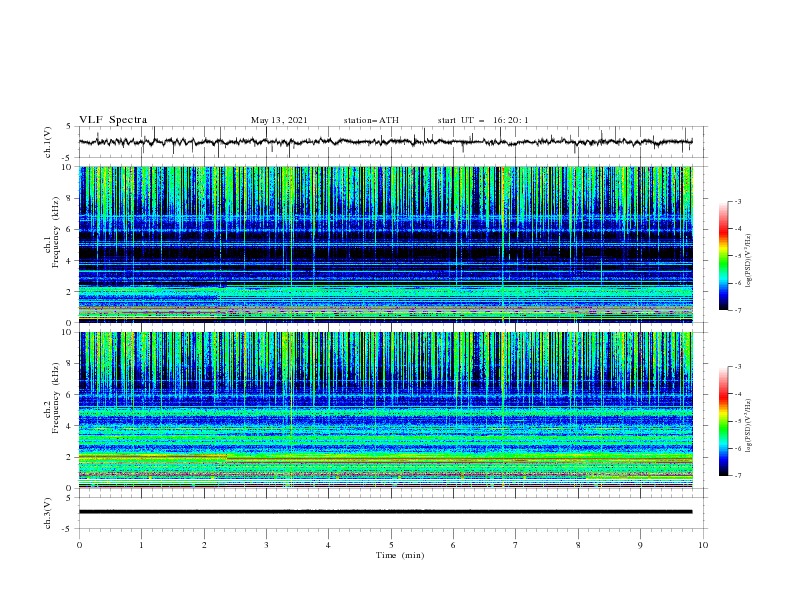This screenshot has width=792, height=612.
Task: Click the bright vertical streak in ch.1 spectrogram near minute 6.8
Action: tap(503, 244)
